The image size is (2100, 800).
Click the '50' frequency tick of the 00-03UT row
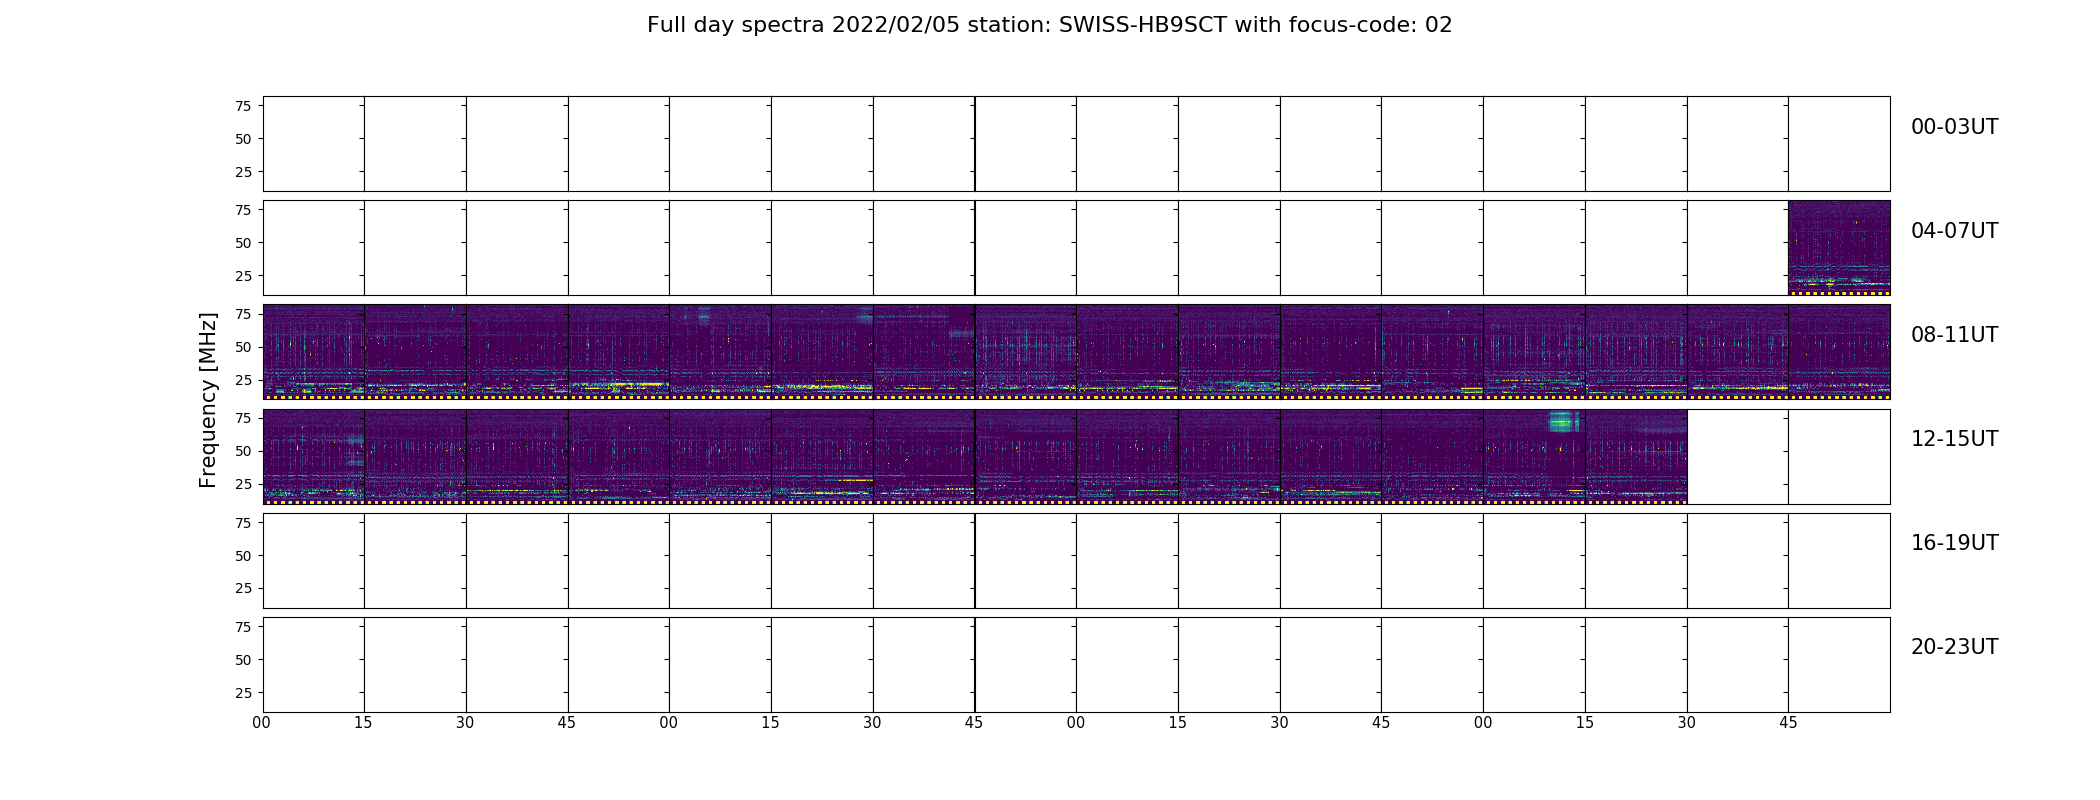click(243, 139)
